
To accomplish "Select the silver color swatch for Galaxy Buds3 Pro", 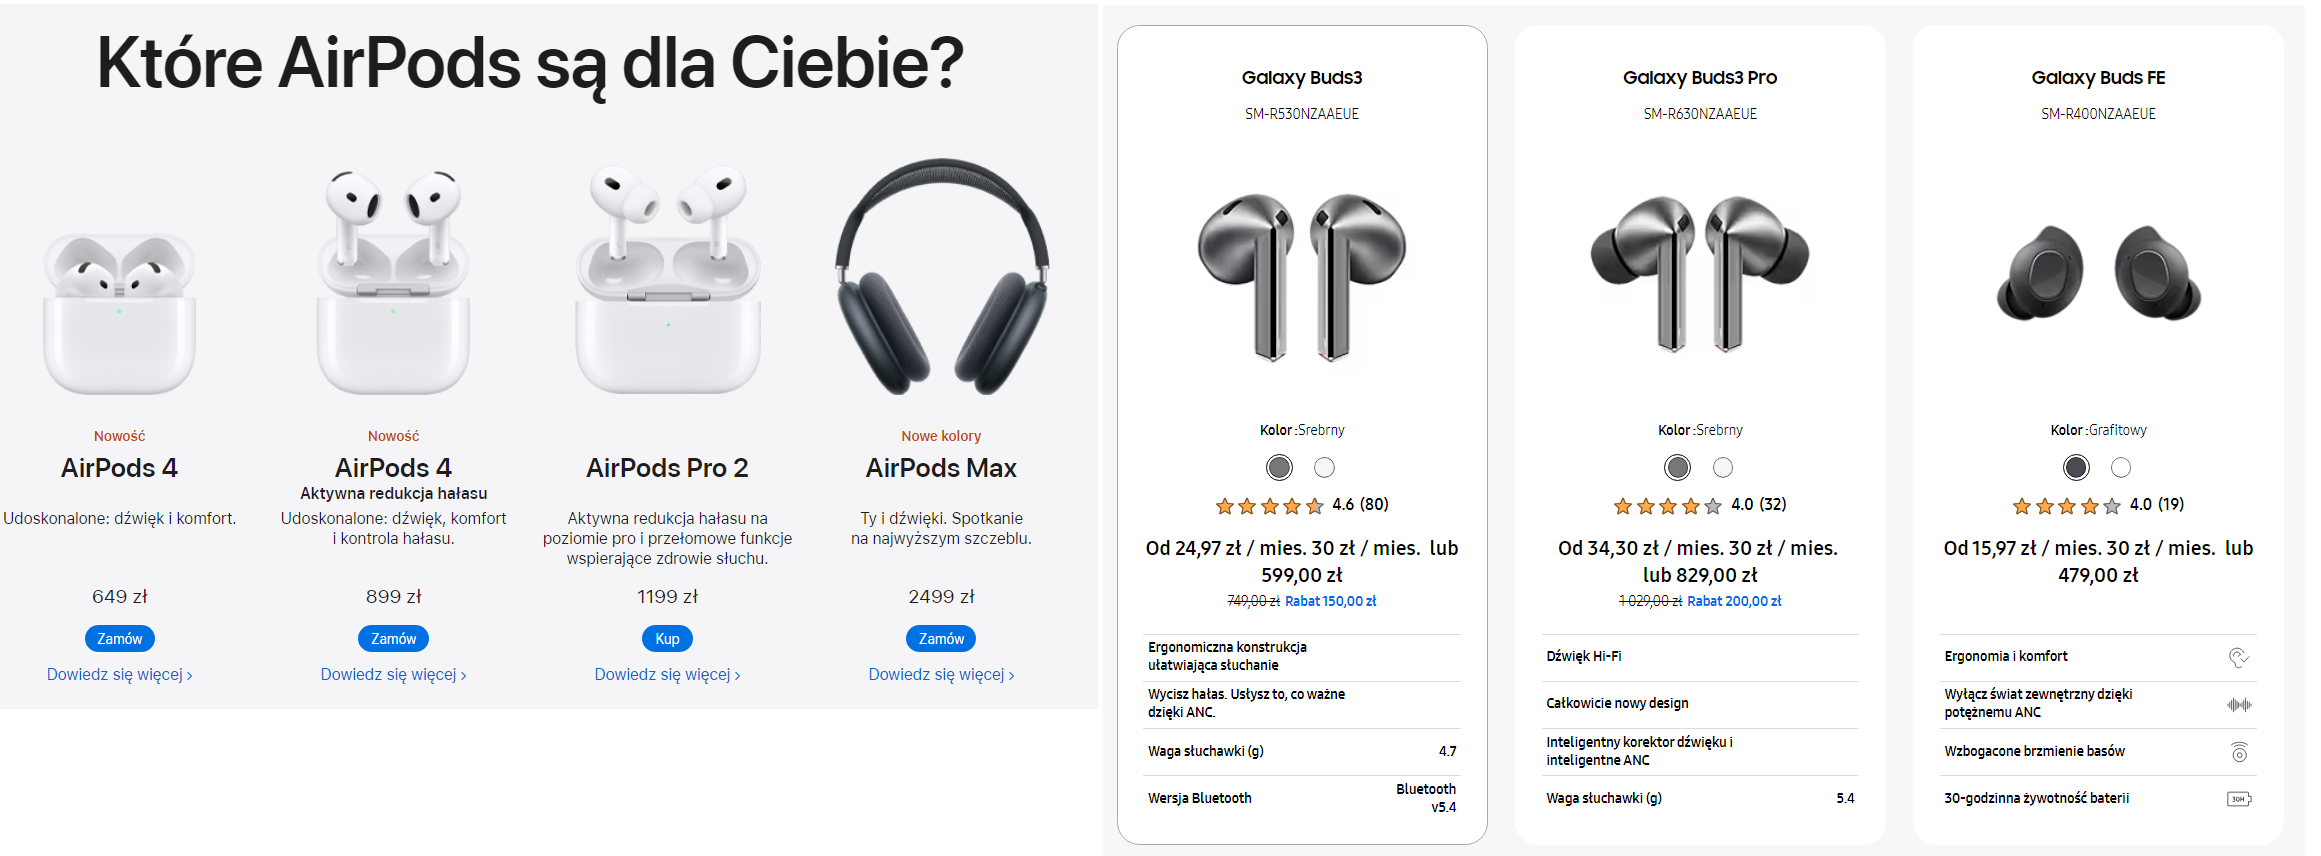I will [1677, 467].
